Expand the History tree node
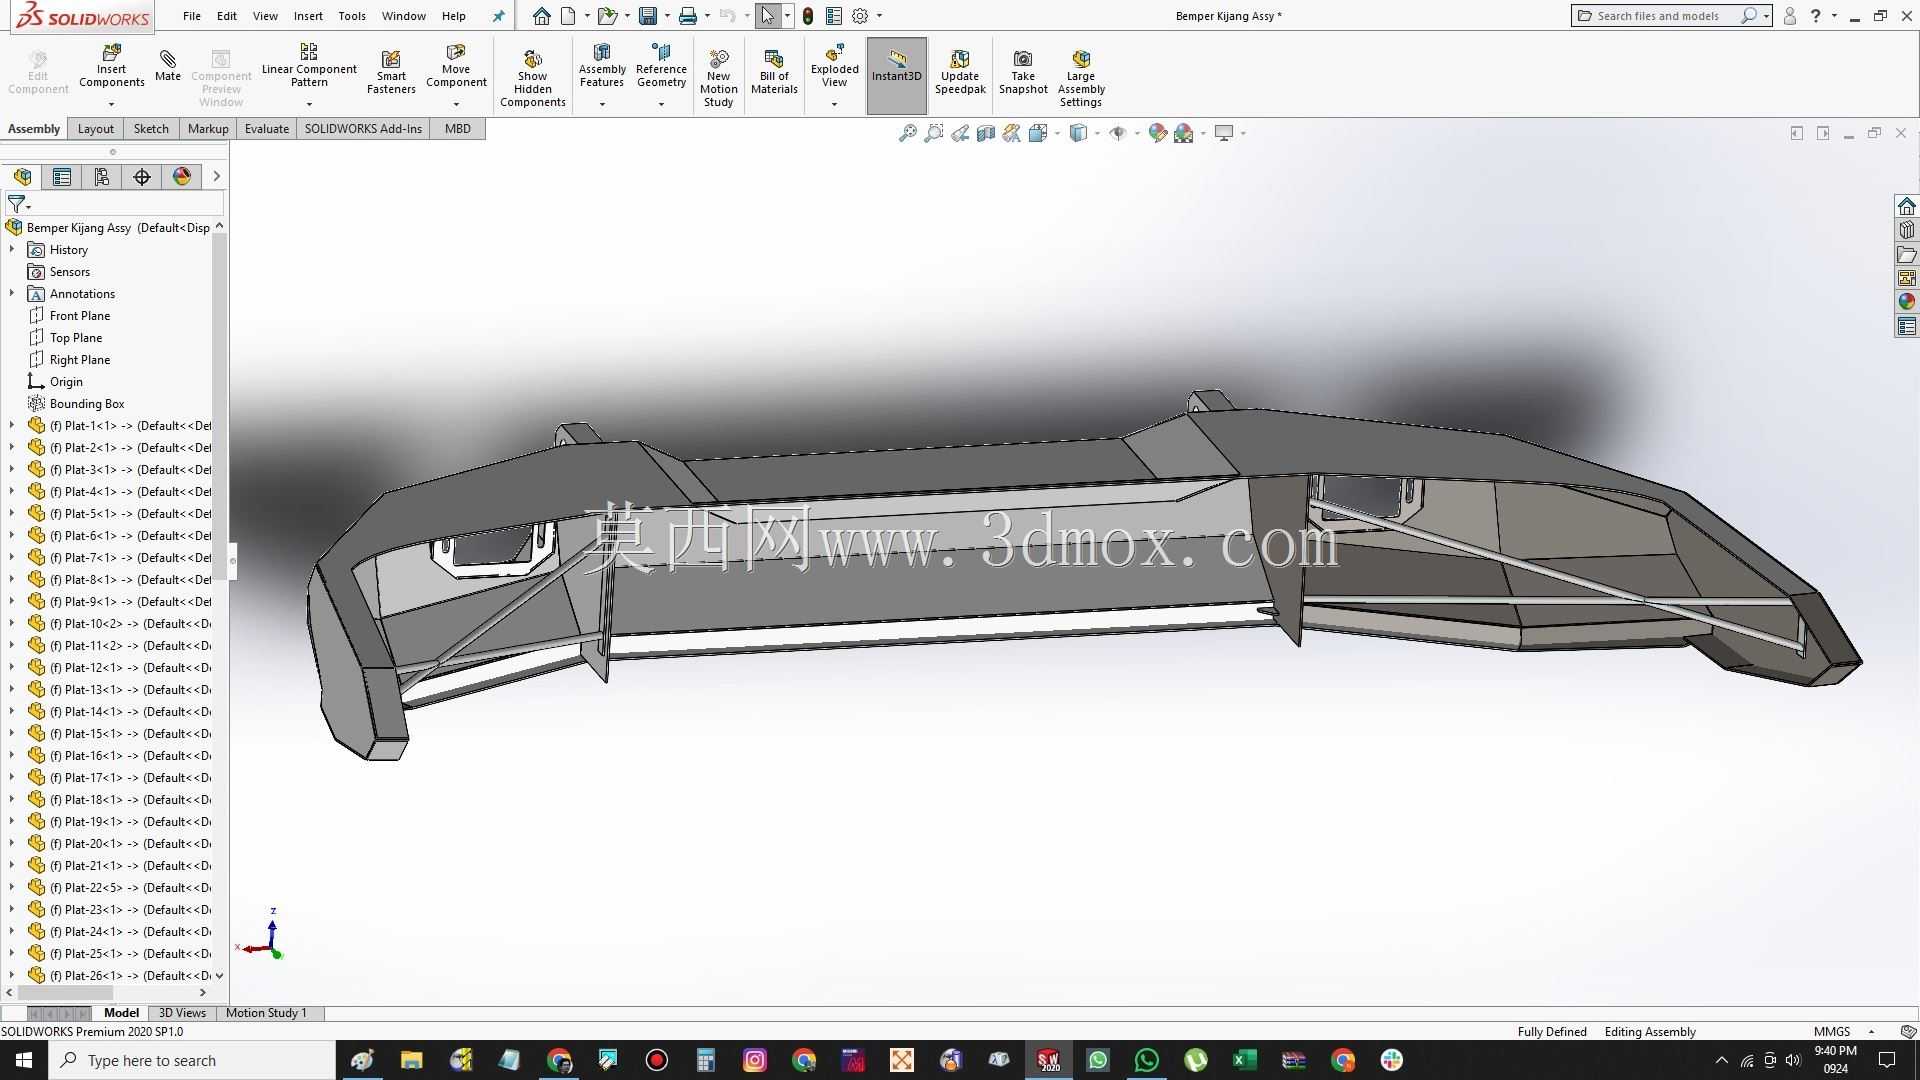This screenshot has height=1080, width=1920. click(12, 249)
